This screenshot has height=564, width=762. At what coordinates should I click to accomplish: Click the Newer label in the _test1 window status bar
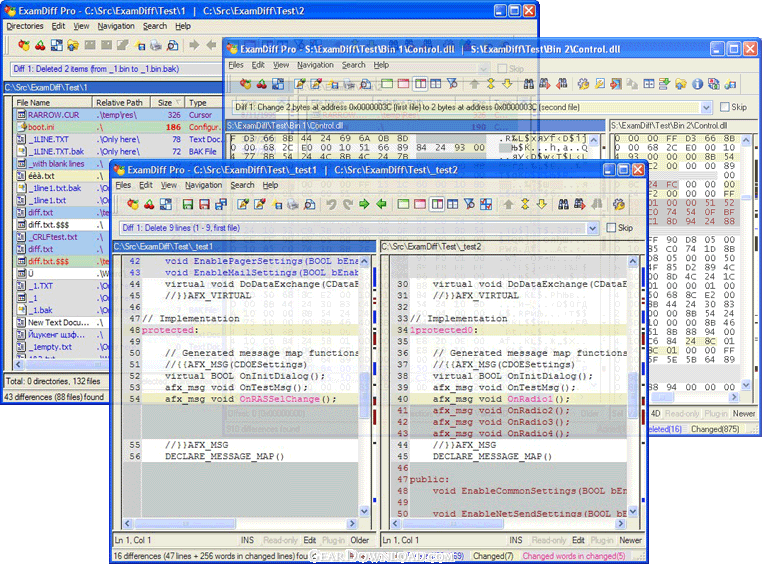pos(630,540)
